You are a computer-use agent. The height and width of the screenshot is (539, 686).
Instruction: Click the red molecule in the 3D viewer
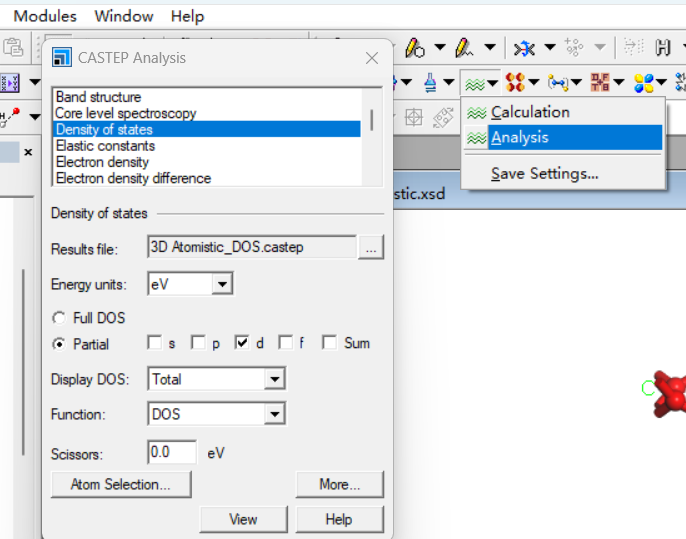(x=669, y=394)
